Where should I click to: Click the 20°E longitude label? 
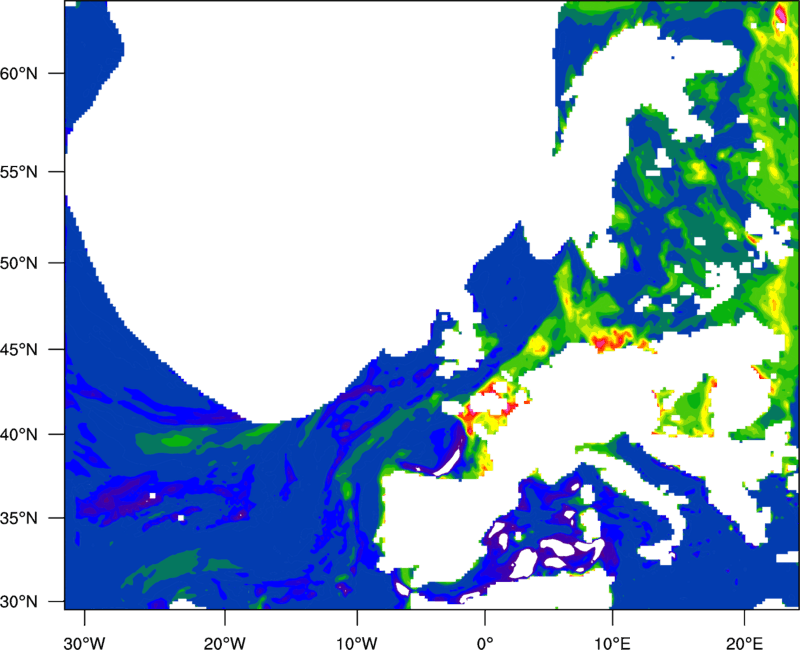(744, 643)
